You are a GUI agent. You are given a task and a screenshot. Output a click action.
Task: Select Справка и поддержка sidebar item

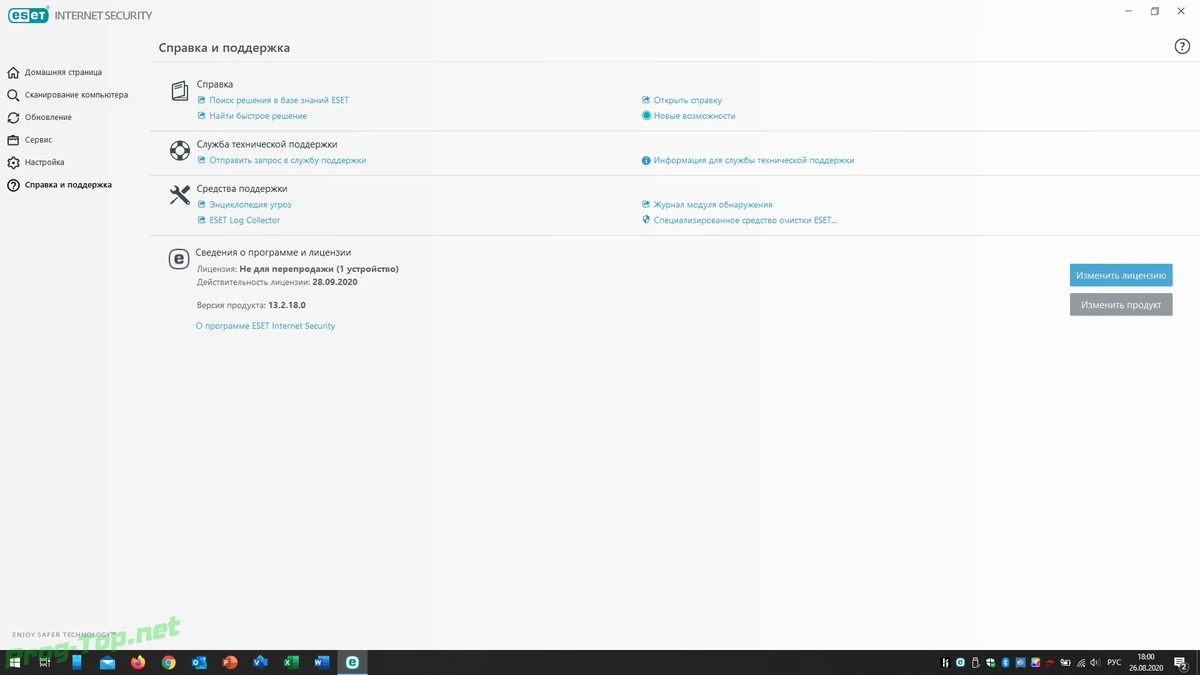[x=68, y=185]
